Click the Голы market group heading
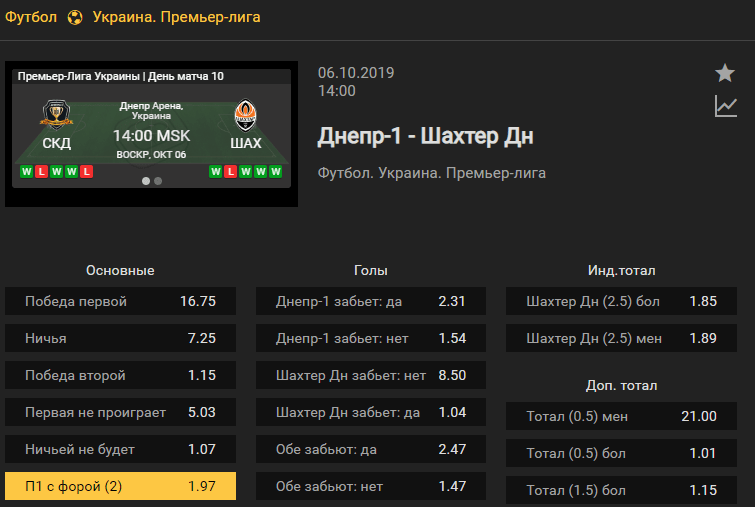Viewport: 755px width, 507px height. 371,270
